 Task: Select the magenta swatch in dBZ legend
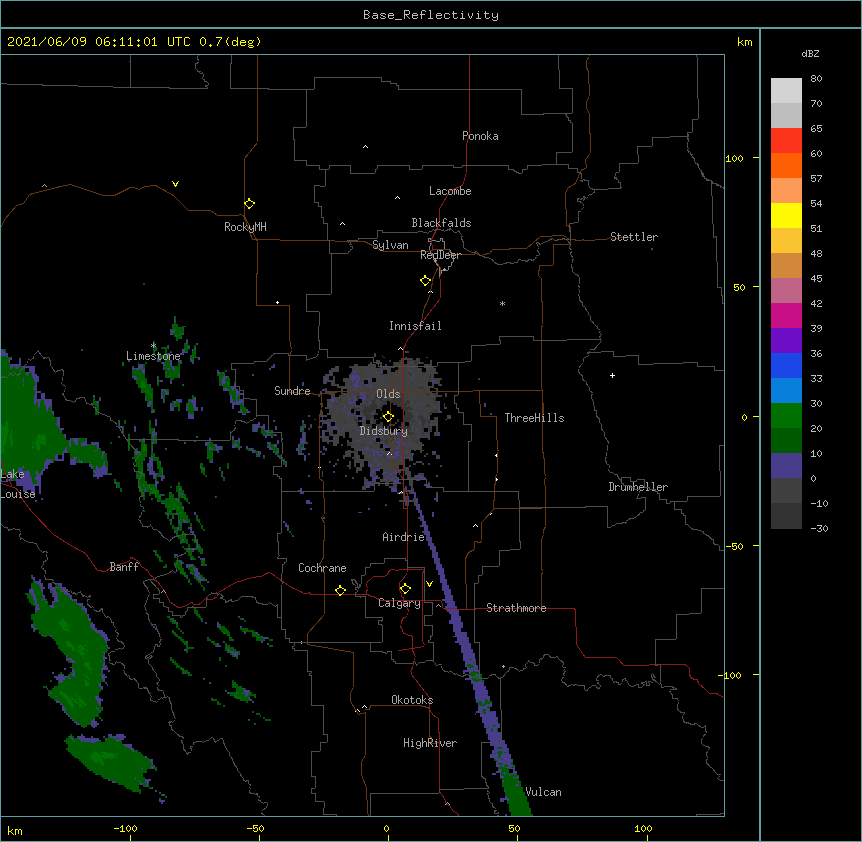786,315
